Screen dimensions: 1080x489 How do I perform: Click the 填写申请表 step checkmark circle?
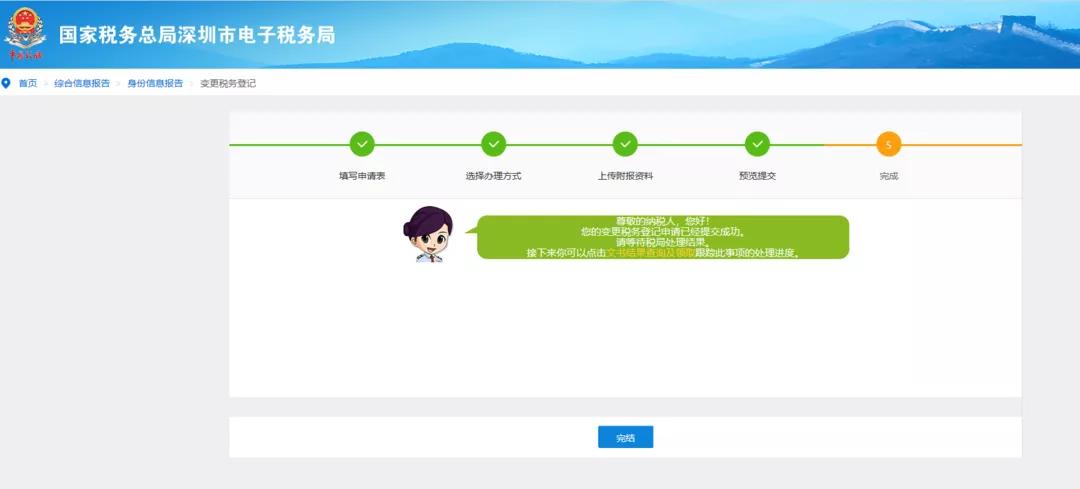coord(362,144)
